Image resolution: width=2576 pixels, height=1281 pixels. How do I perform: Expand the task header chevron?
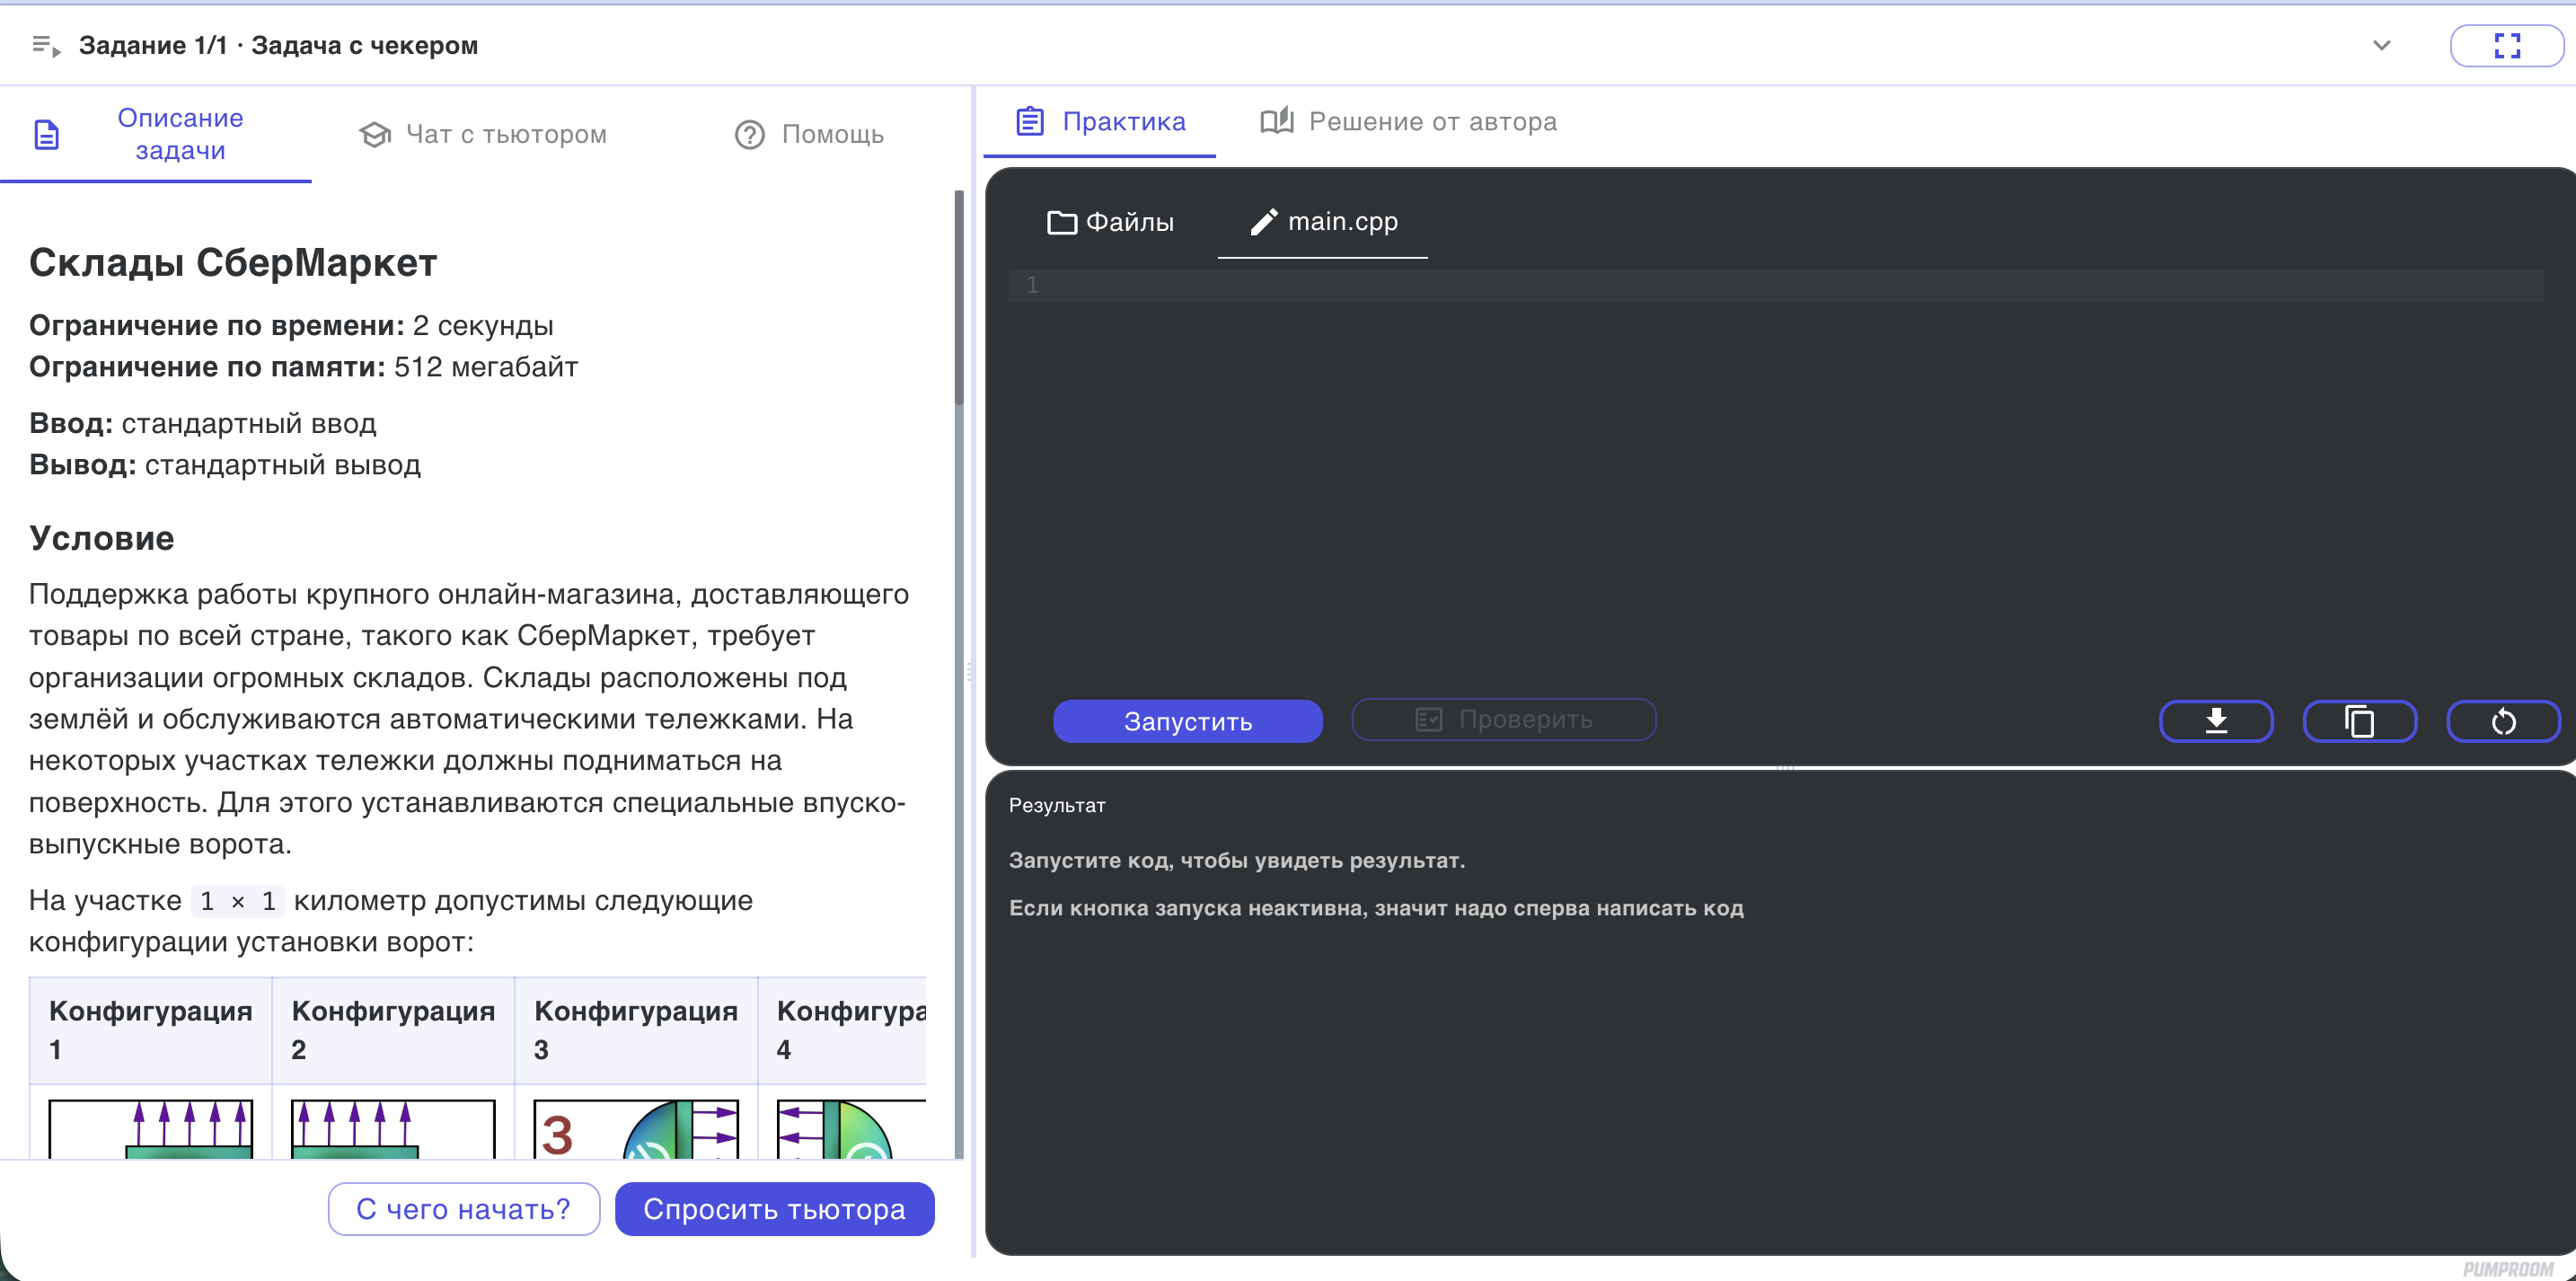tap(2381, 45)
